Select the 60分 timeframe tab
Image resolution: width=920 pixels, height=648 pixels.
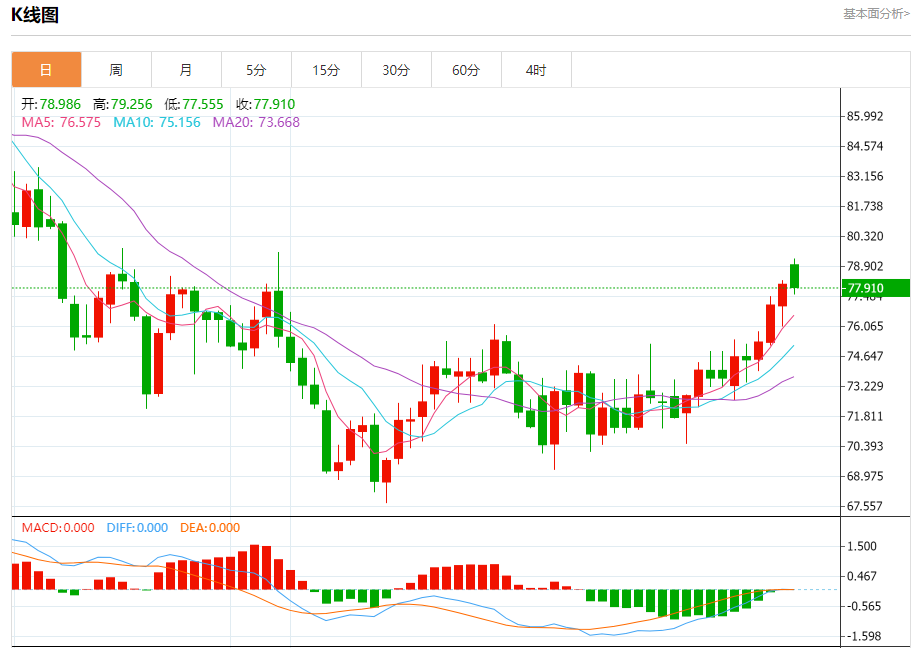[466, 70]
